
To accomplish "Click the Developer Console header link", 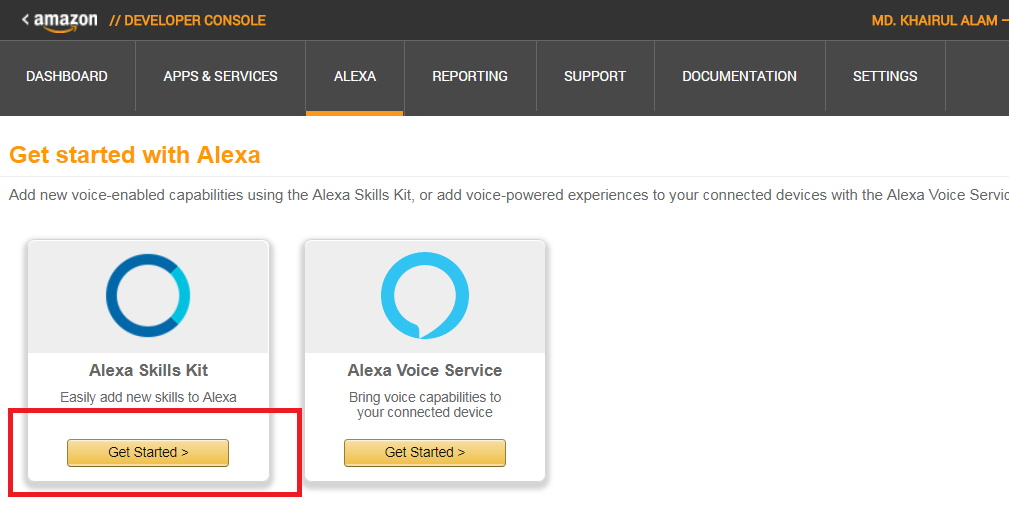I will pos(187,21).
